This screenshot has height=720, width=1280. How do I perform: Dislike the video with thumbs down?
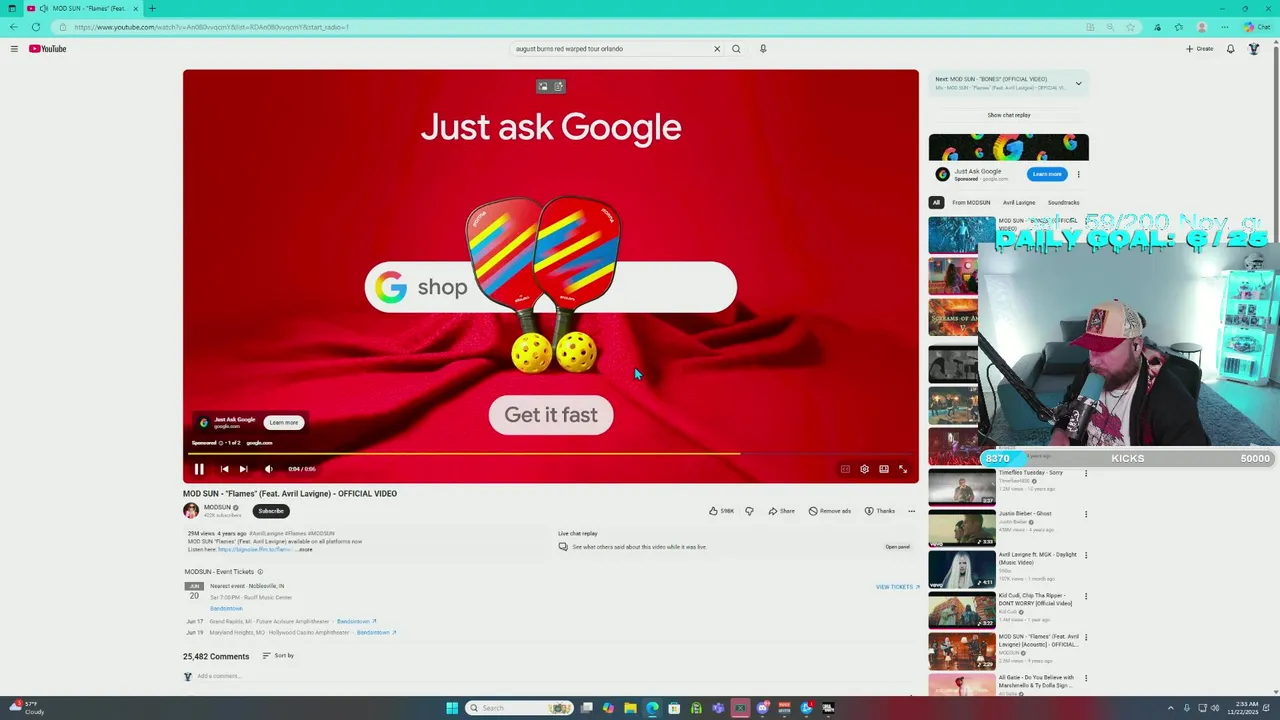(x=749, y=511)
